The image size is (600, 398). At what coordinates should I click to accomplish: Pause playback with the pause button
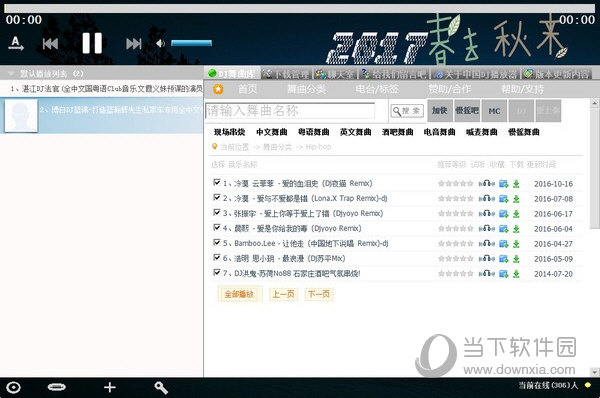pos(92,43)
